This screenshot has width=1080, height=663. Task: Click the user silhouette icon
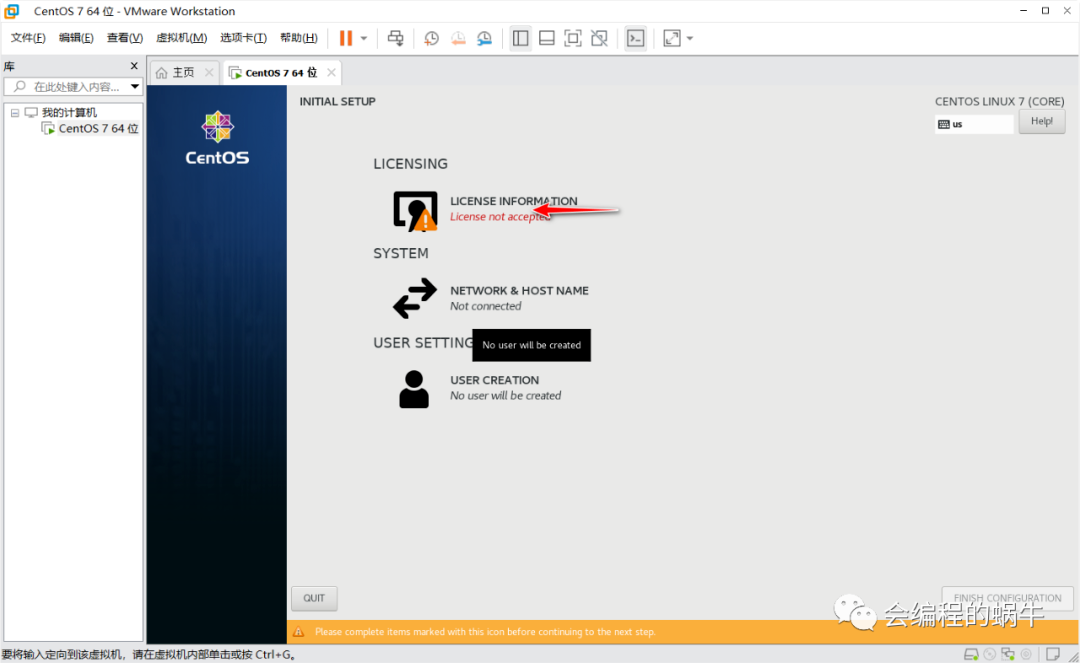tap(414, 389)
